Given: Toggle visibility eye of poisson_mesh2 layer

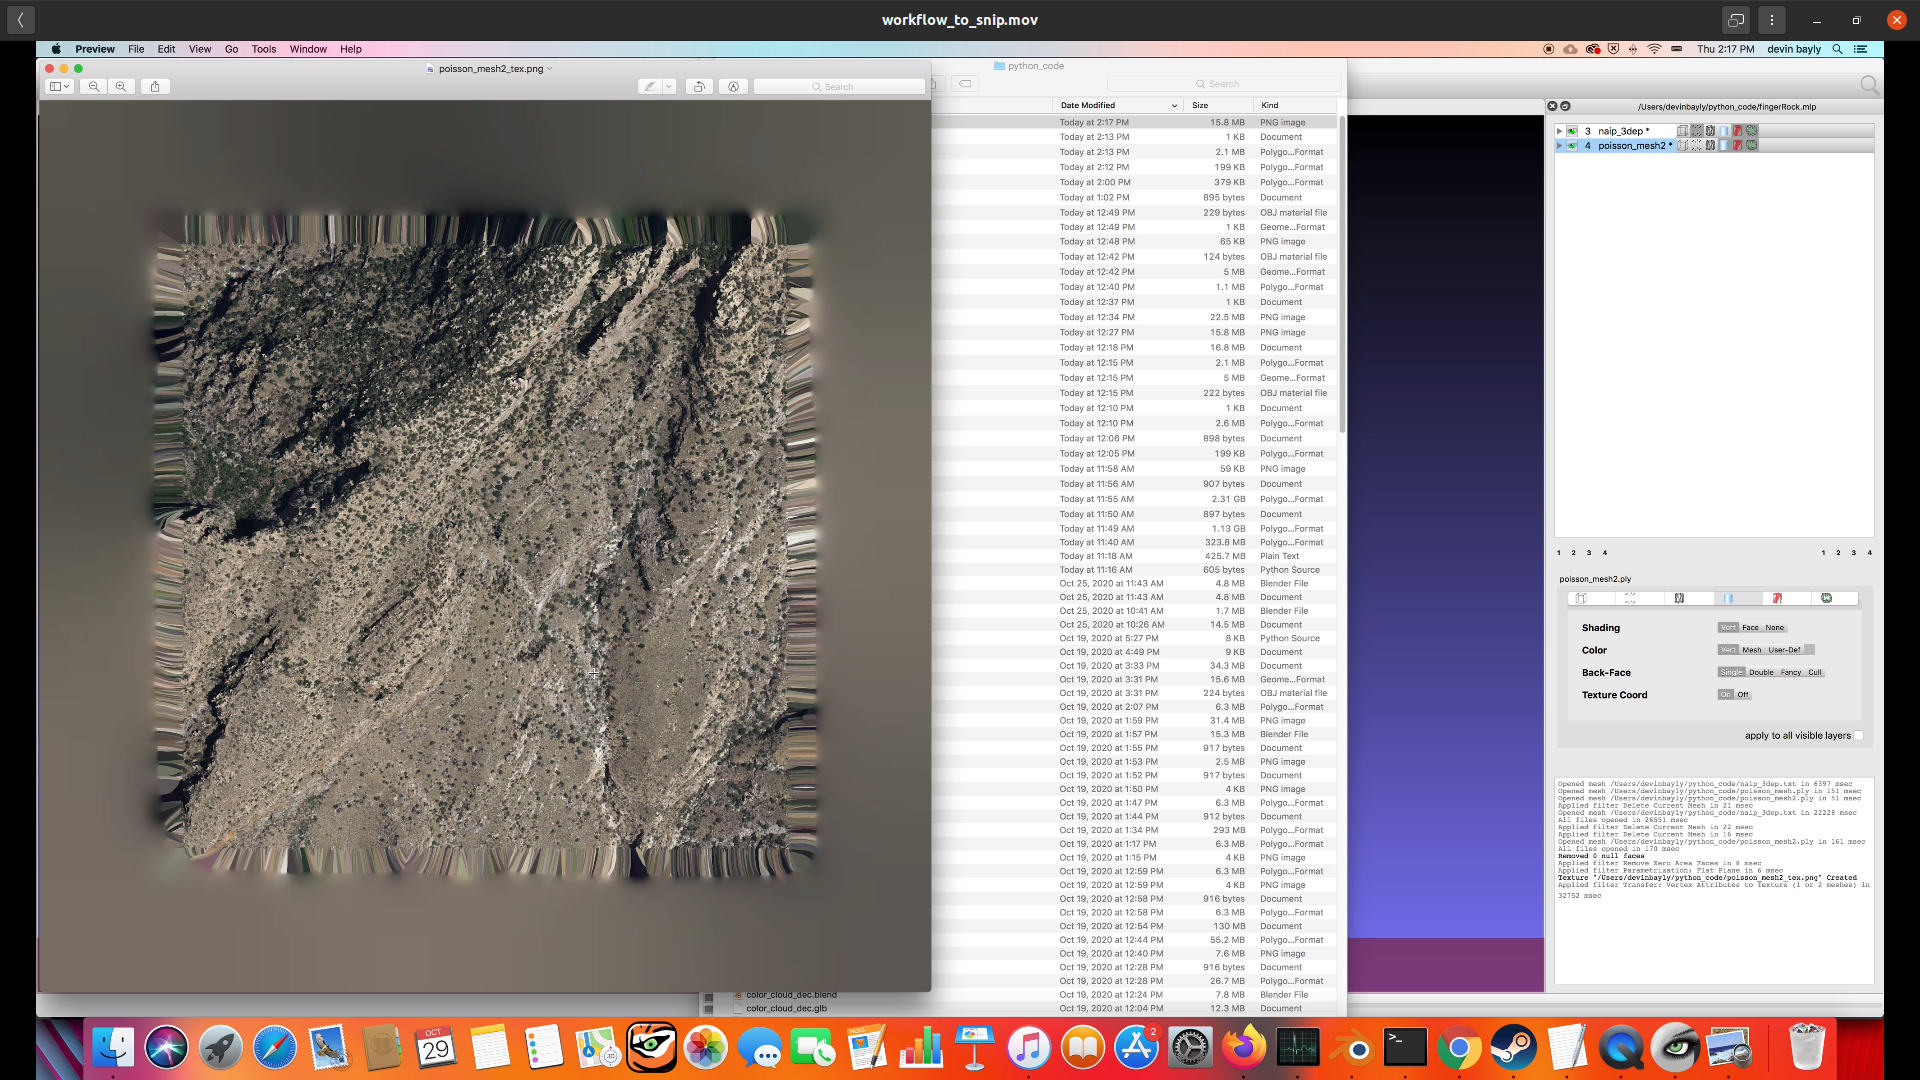Looking at the screenshot, I should [1572, 146].
